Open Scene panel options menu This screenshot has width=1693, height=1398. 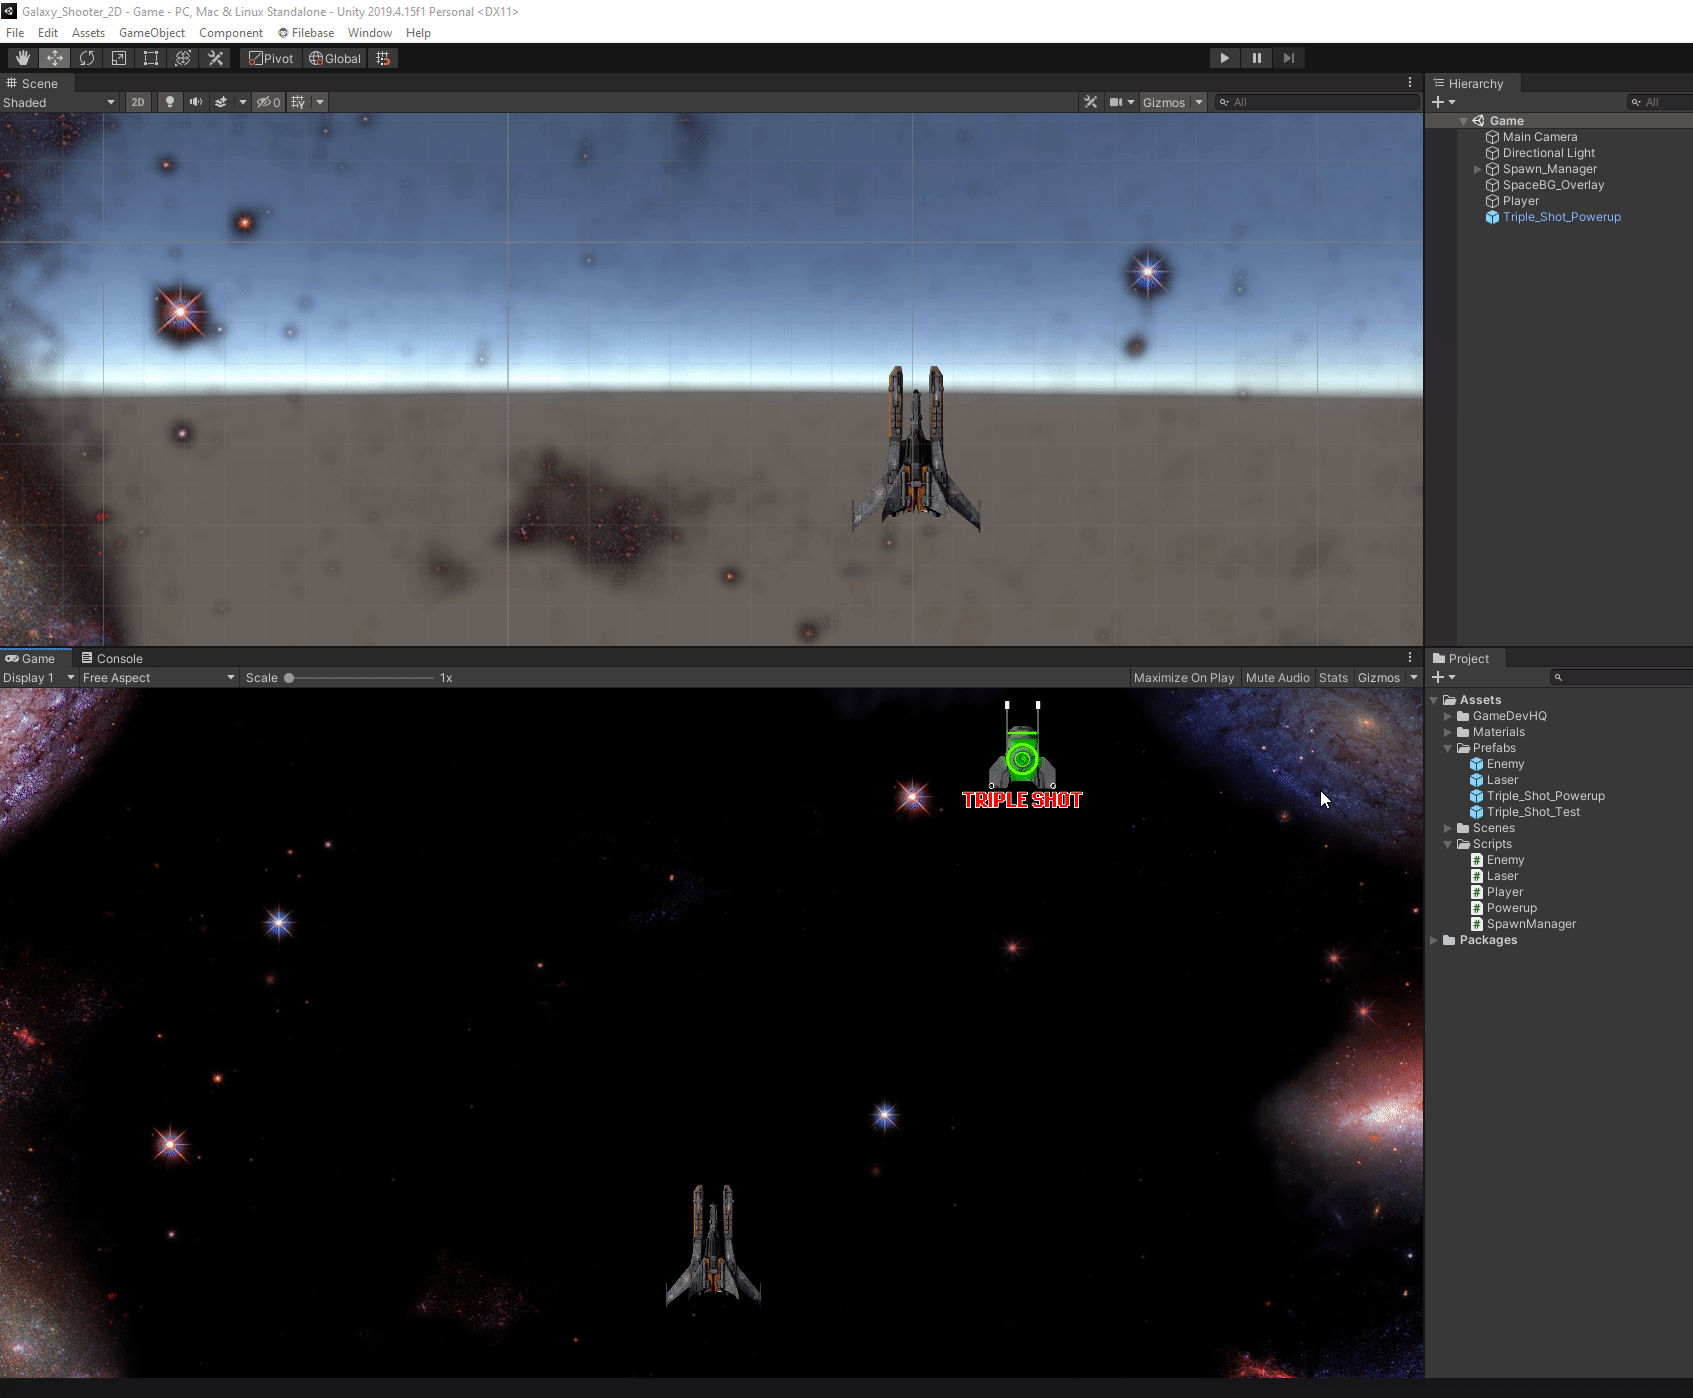[x=1410, y=82]
